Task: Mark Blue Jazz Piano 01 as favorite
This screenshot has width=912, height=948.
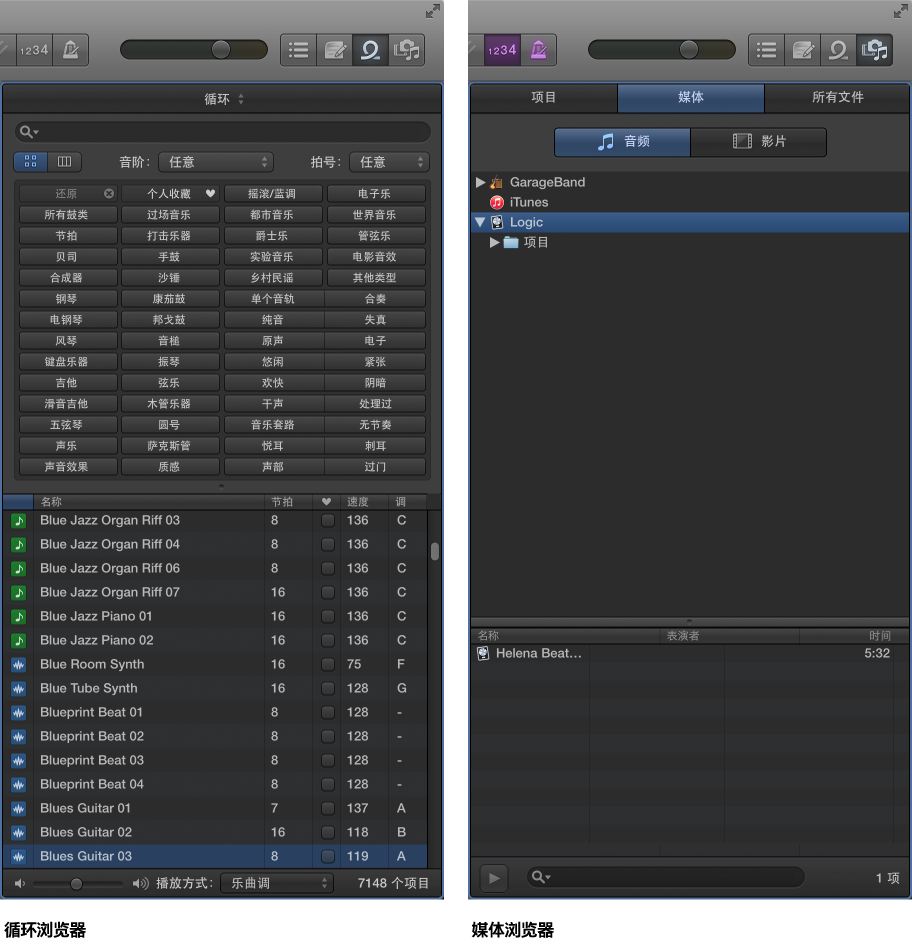Action: (327, 617)
